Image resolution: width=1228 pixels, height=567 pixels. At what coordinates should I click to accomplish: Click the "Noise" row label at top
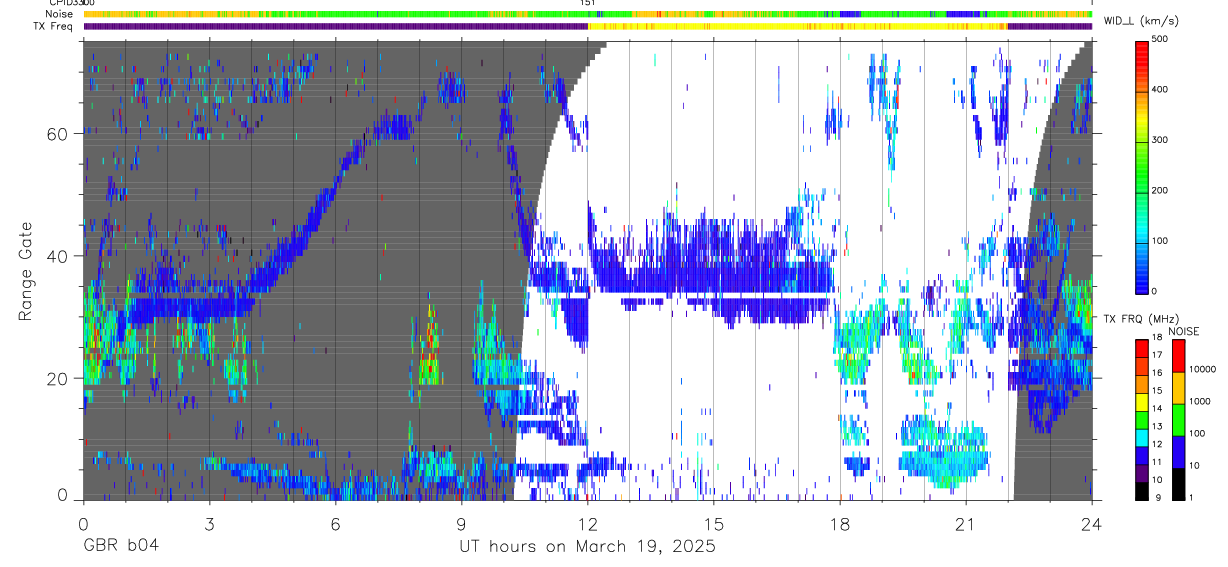(59, 14)
